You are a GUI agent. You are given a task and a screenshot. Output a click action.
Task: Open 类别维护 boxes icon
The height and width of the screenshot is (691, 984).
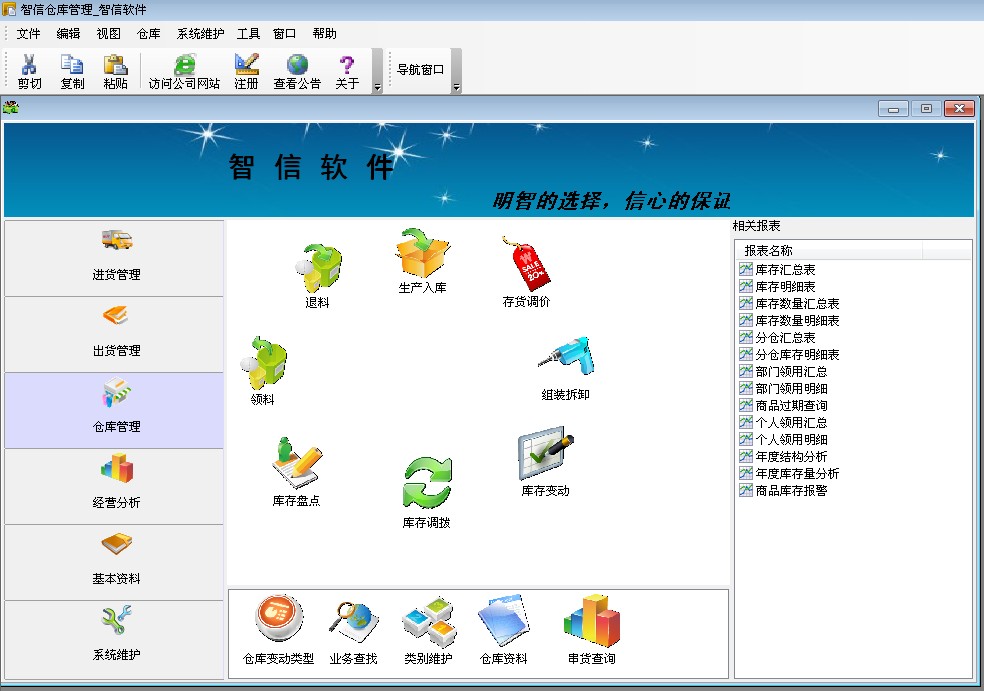tap(429, 630)
